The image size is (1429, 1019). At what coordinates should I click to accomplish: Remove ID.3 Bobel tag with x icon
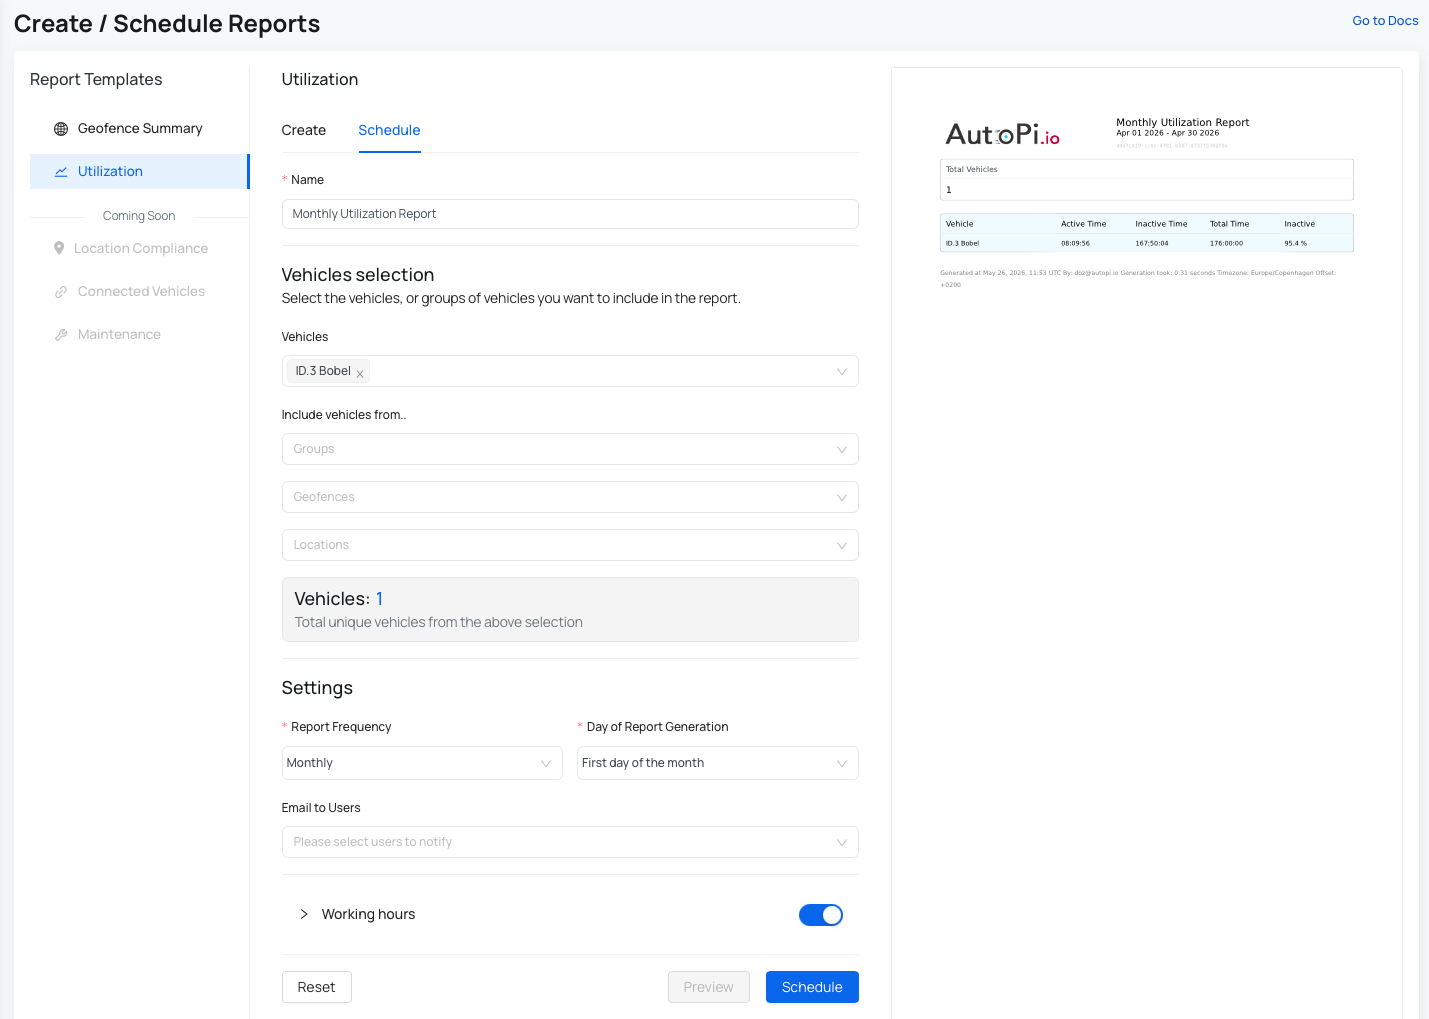click(360, 373)
